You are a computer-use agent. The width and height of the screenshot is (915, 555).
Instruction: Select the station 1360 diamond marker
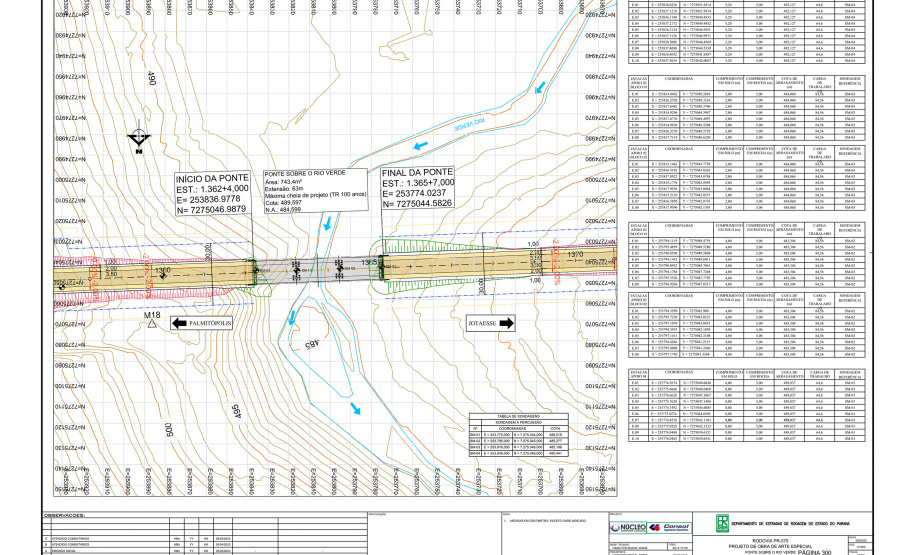(163, 275)
